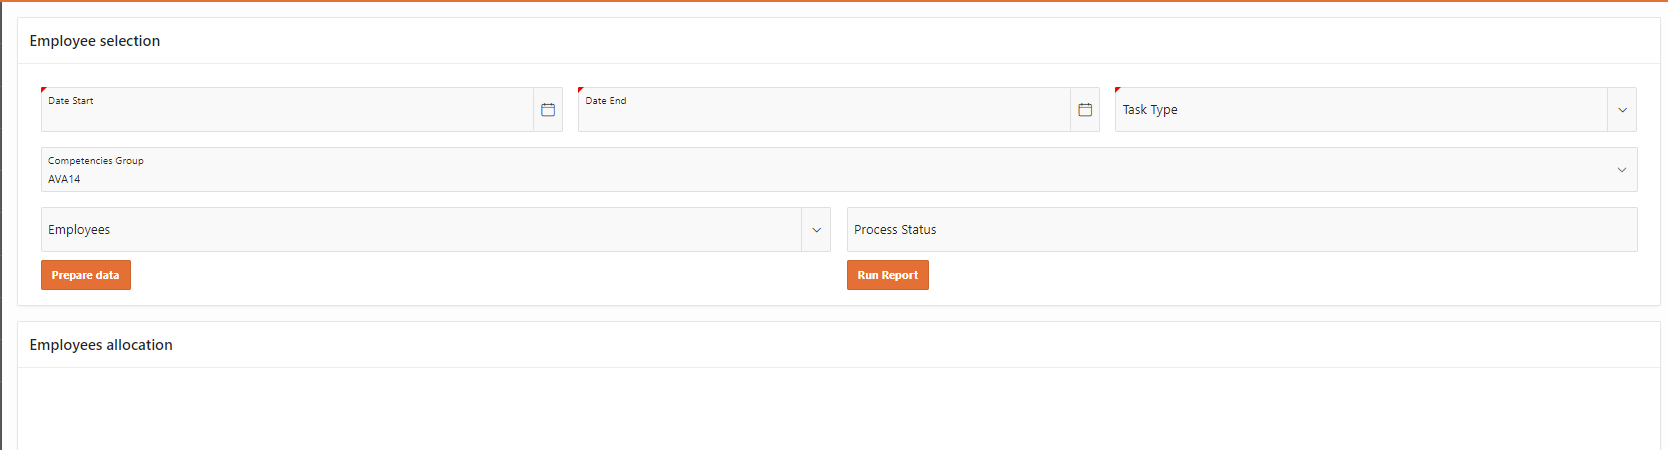Click the Date Start label text

point(71,100)
